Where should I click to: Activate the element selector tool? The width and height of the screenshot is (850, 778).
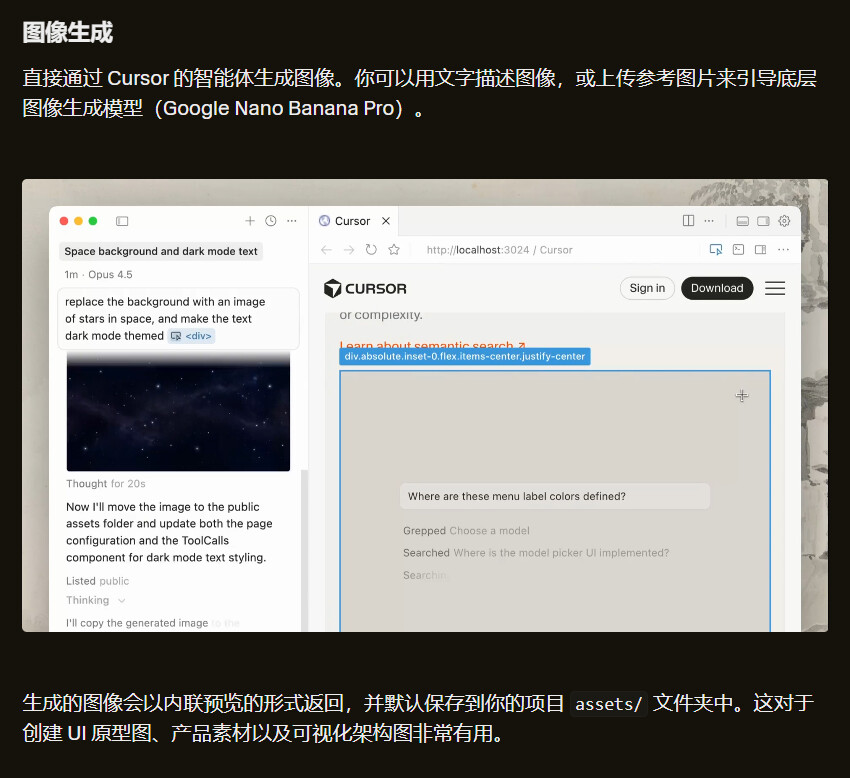point(716,249)
